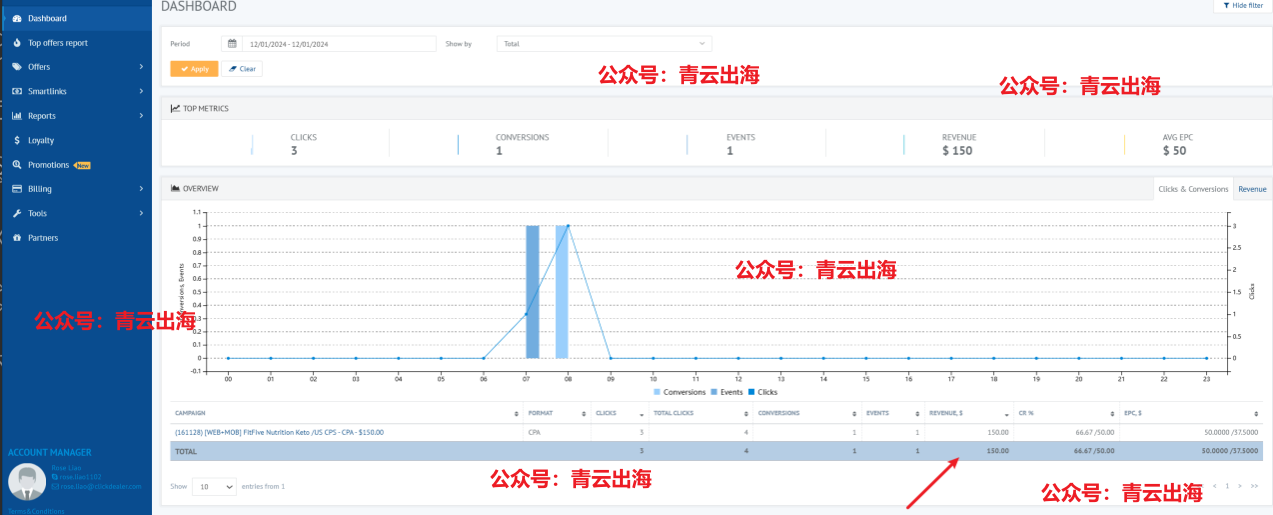Click the Promotions magnifier icon
The image size is (1273, 515).
click(17, 165)
